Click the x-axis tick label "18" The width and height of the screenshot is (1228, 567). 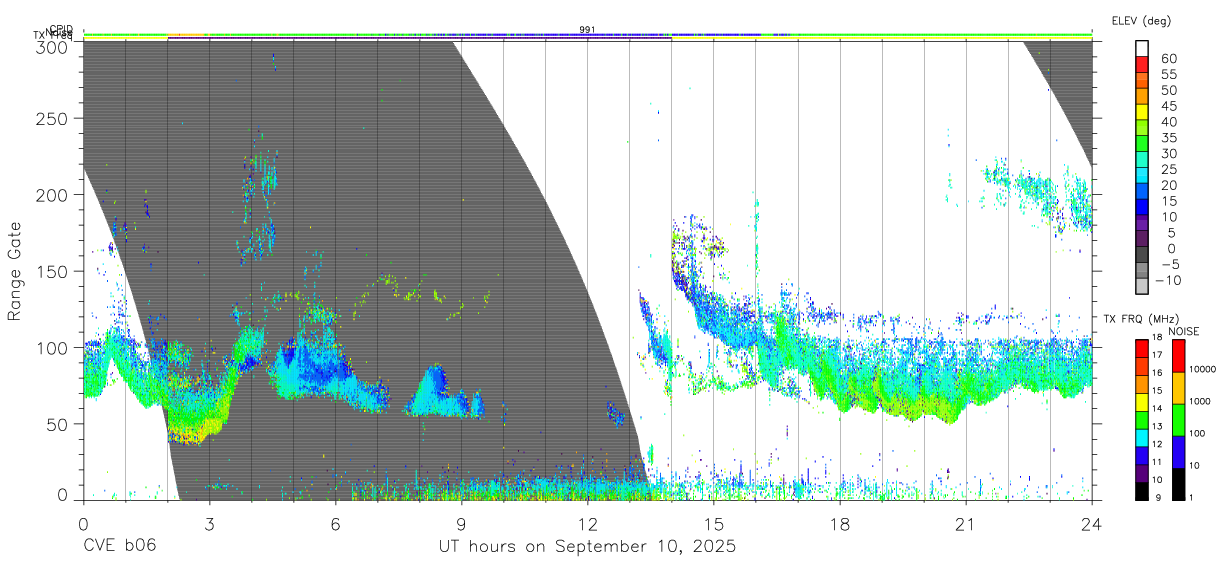click(839, 524)
